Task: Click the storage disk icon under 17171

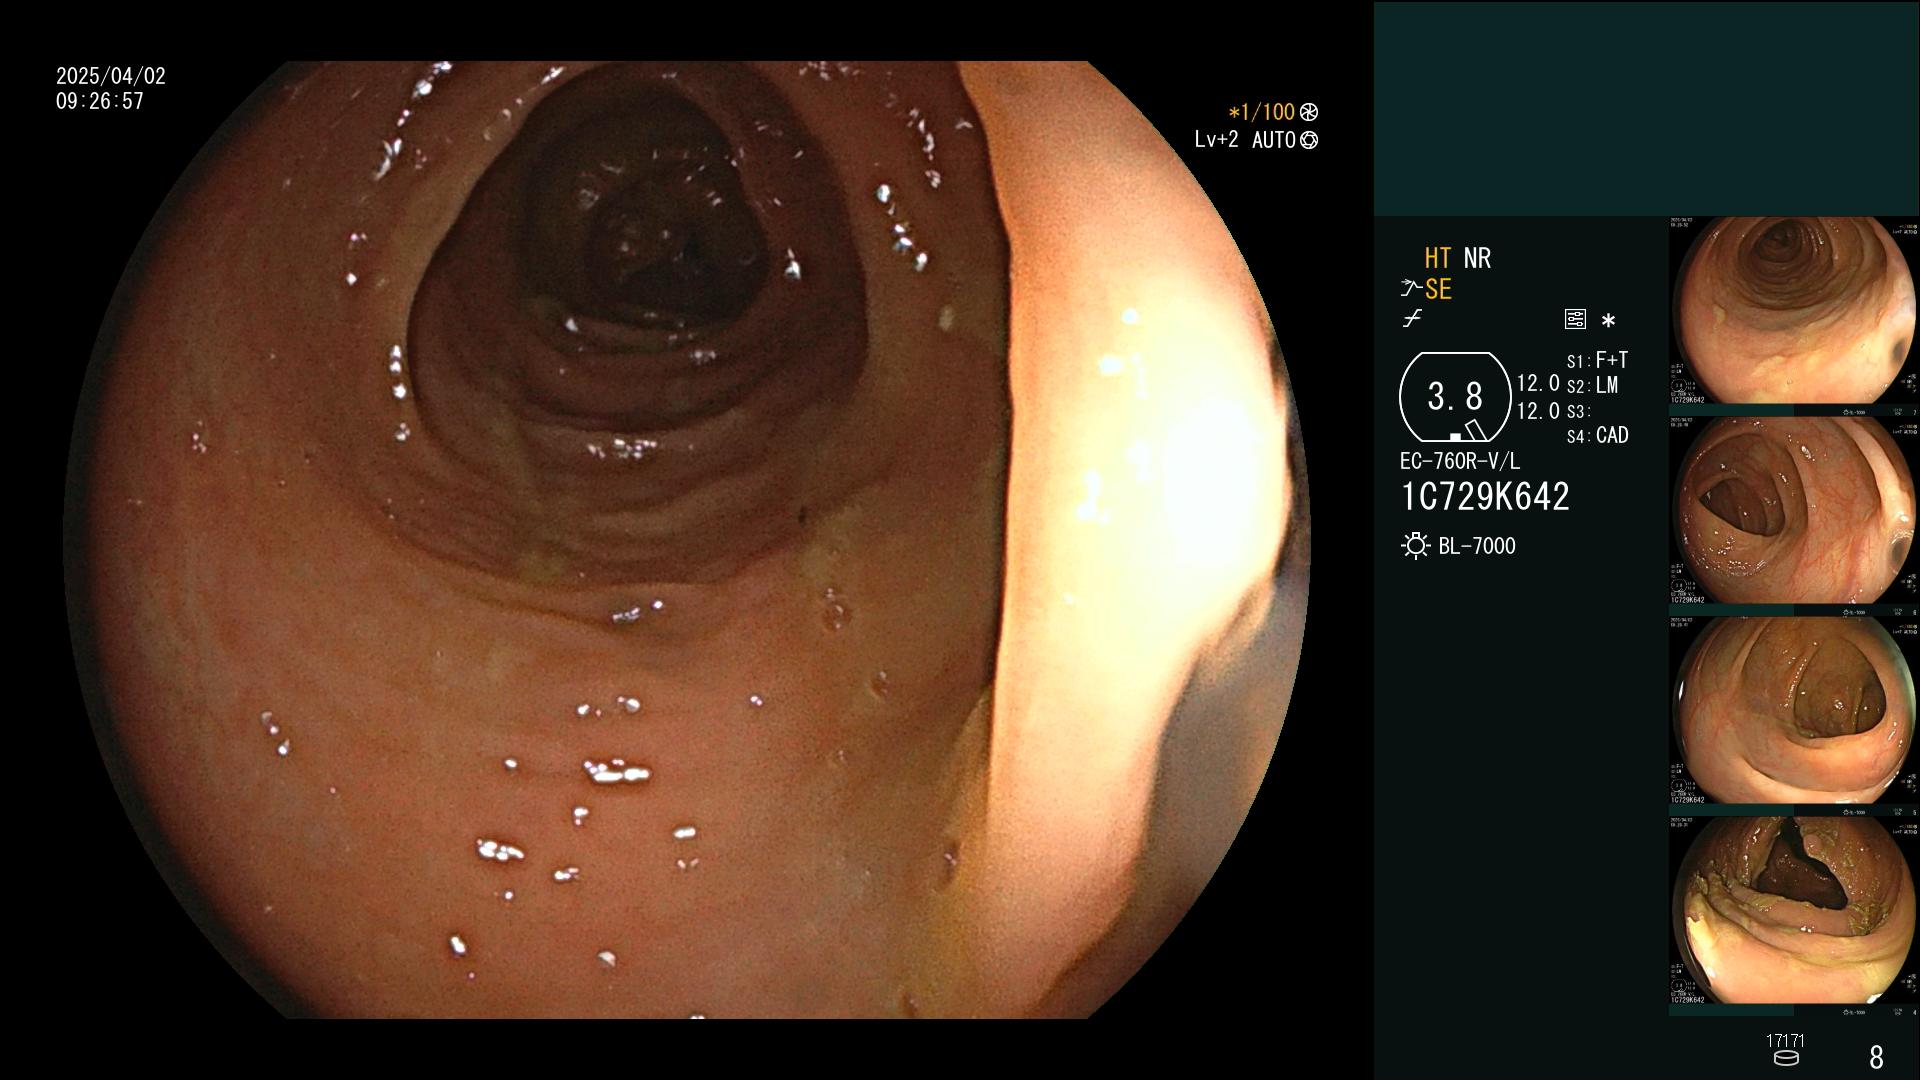Action: pos(1786,1058)
